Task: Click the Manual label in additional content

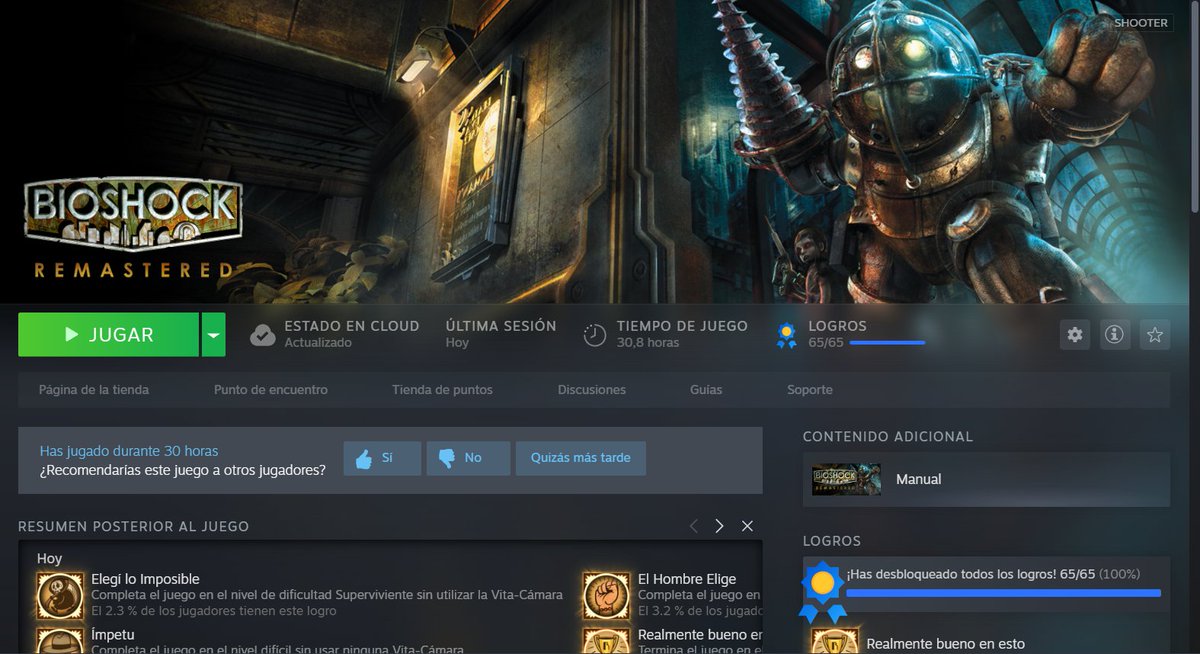Action: coord(919,479)
